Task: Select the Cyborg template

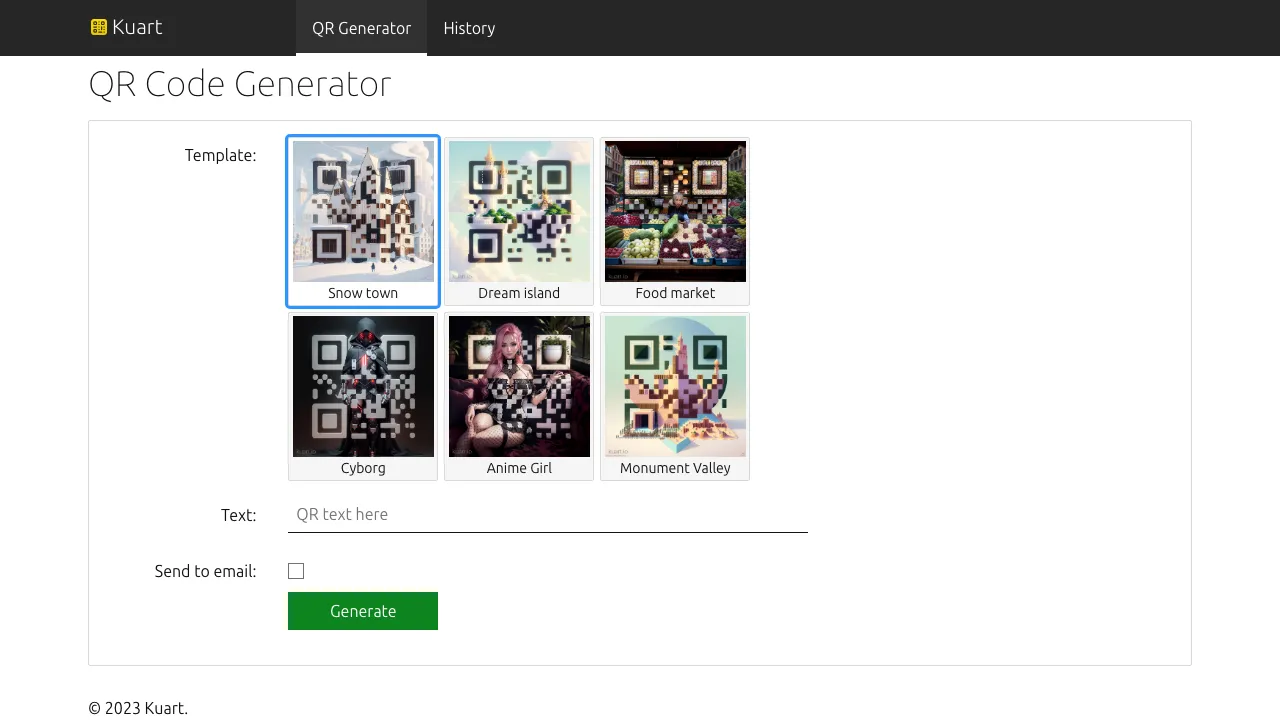Action: click(x=363, y=396)
